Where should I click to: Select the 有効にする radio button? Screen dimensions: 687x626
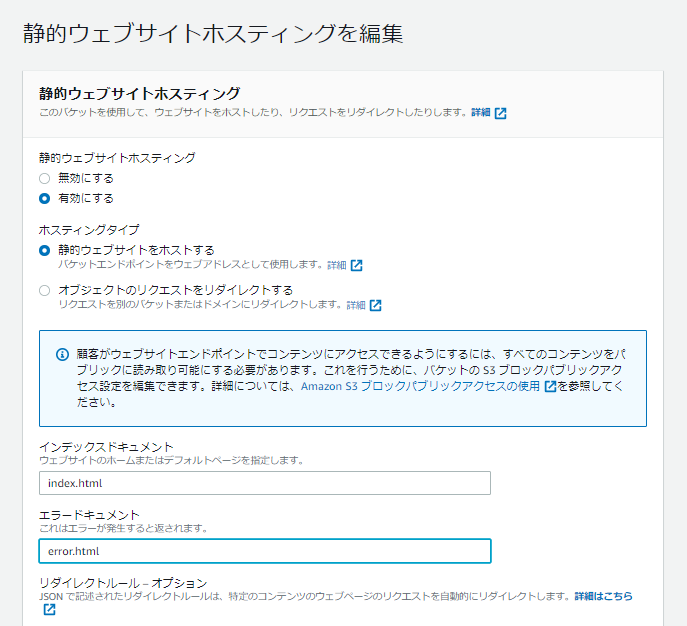click(x=44, y=198)
